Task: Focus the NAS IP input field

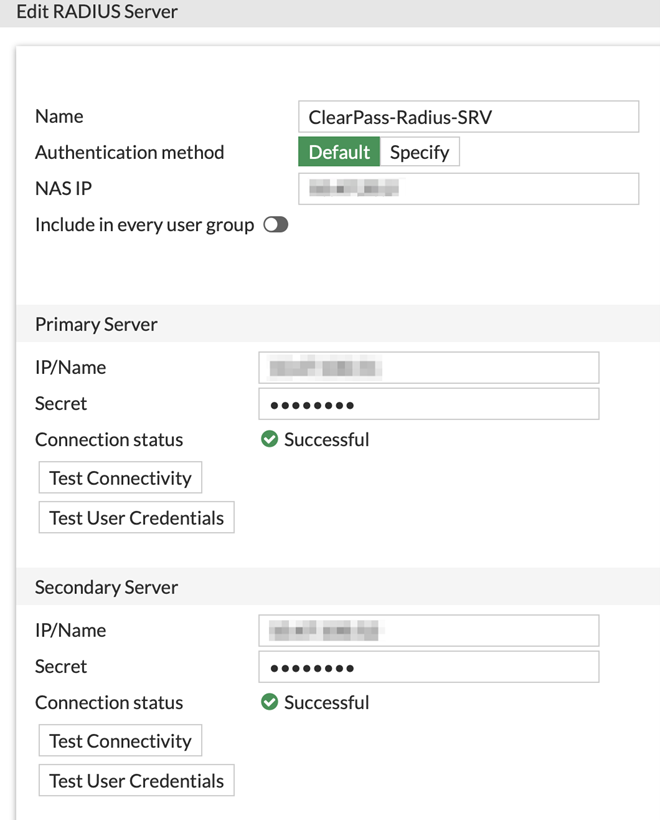Action: [468, 188]
